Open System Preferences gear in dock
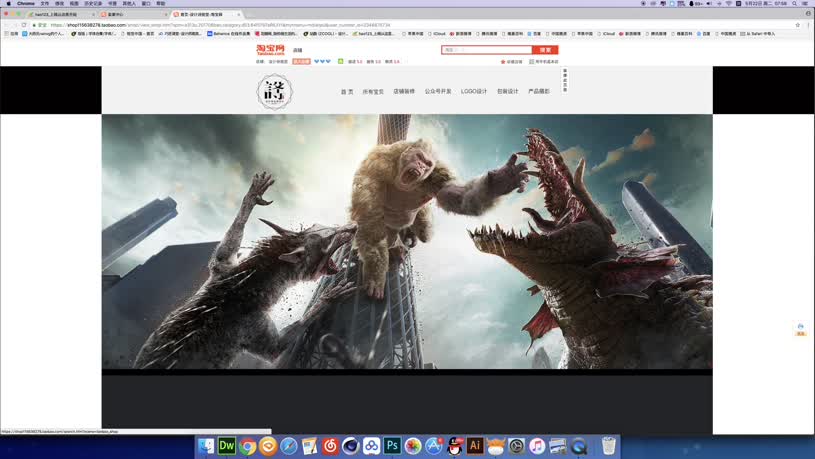This screenshot has height=459, width=815. (516, 446)
